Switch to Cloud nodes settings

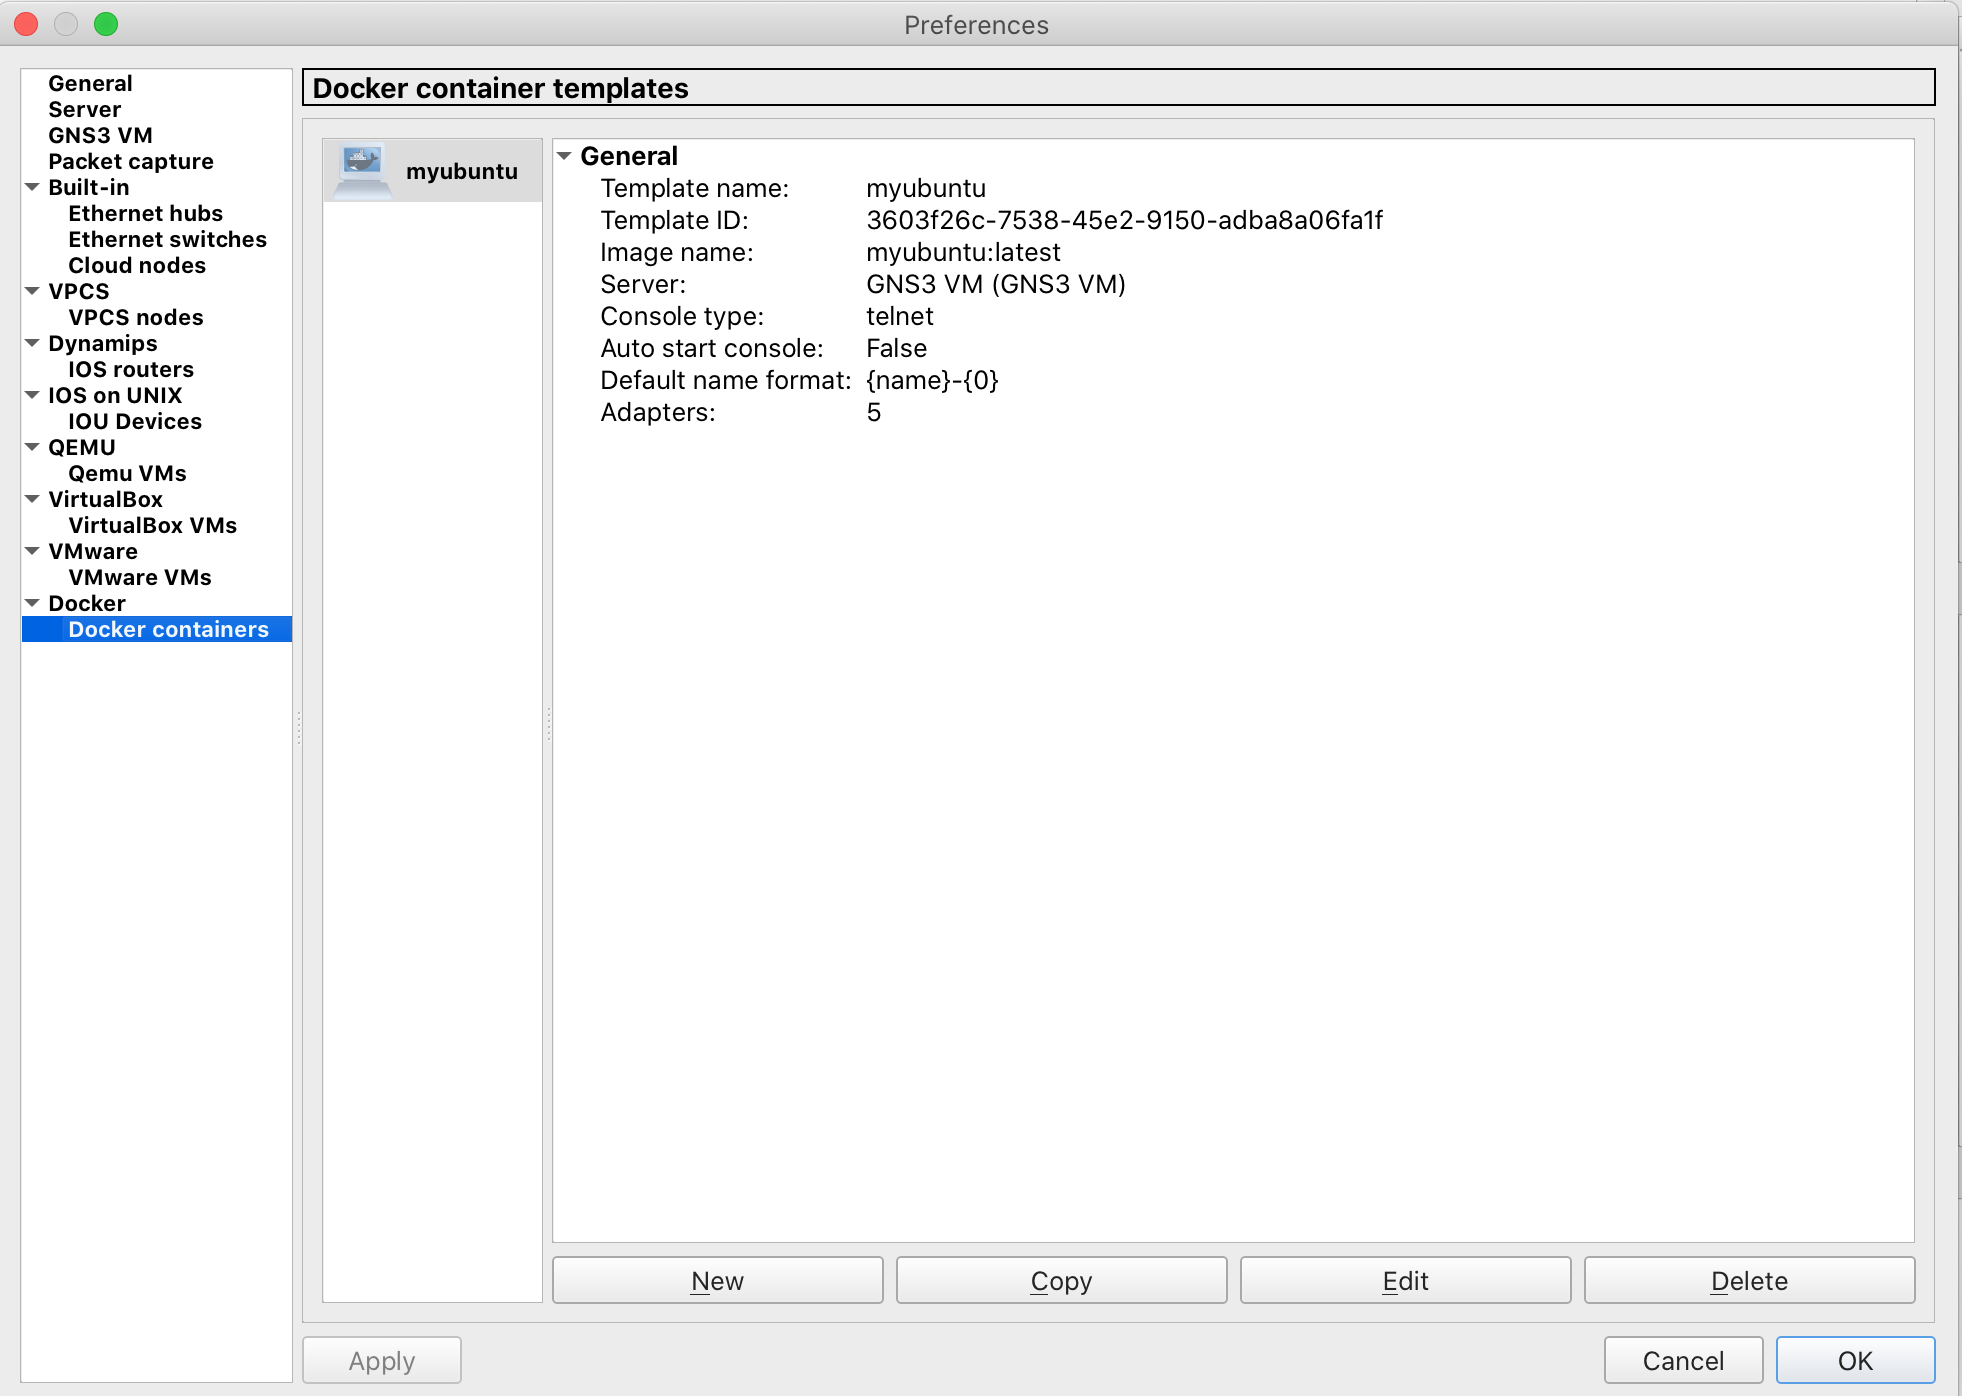point(136,265)
